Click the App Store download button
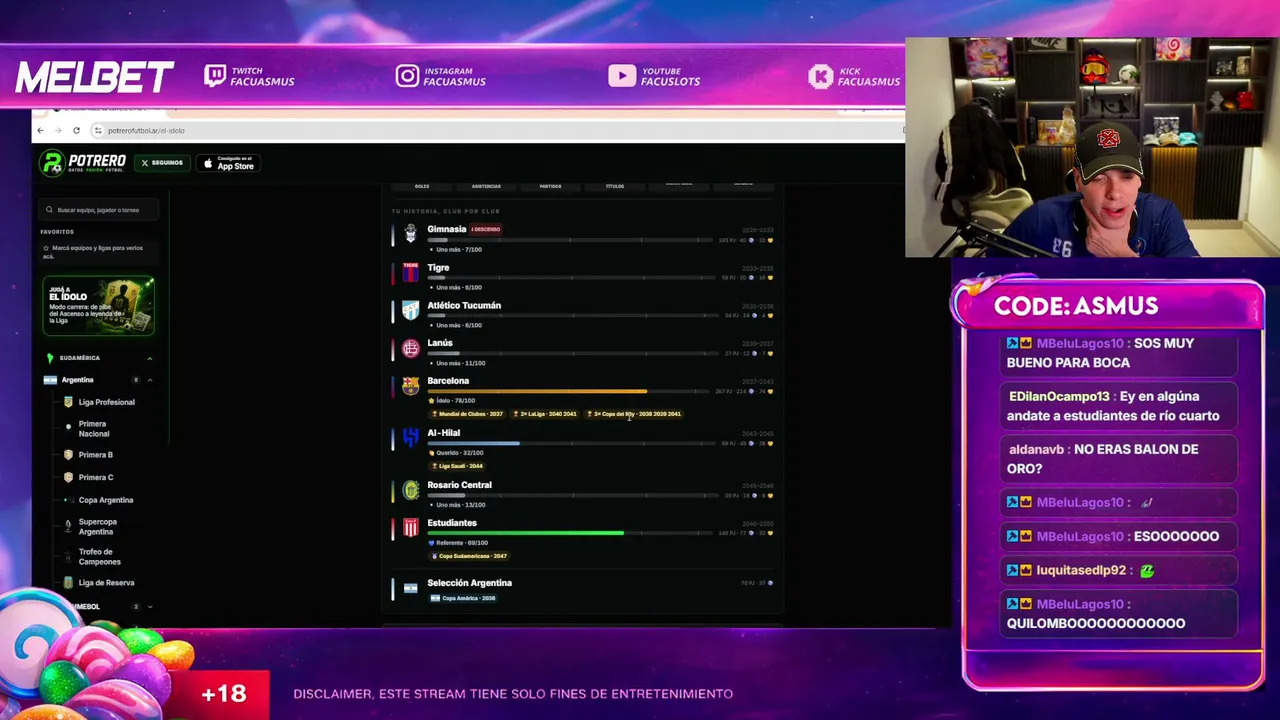This screenshot has width=1280, height=720. tap(229, 163)
